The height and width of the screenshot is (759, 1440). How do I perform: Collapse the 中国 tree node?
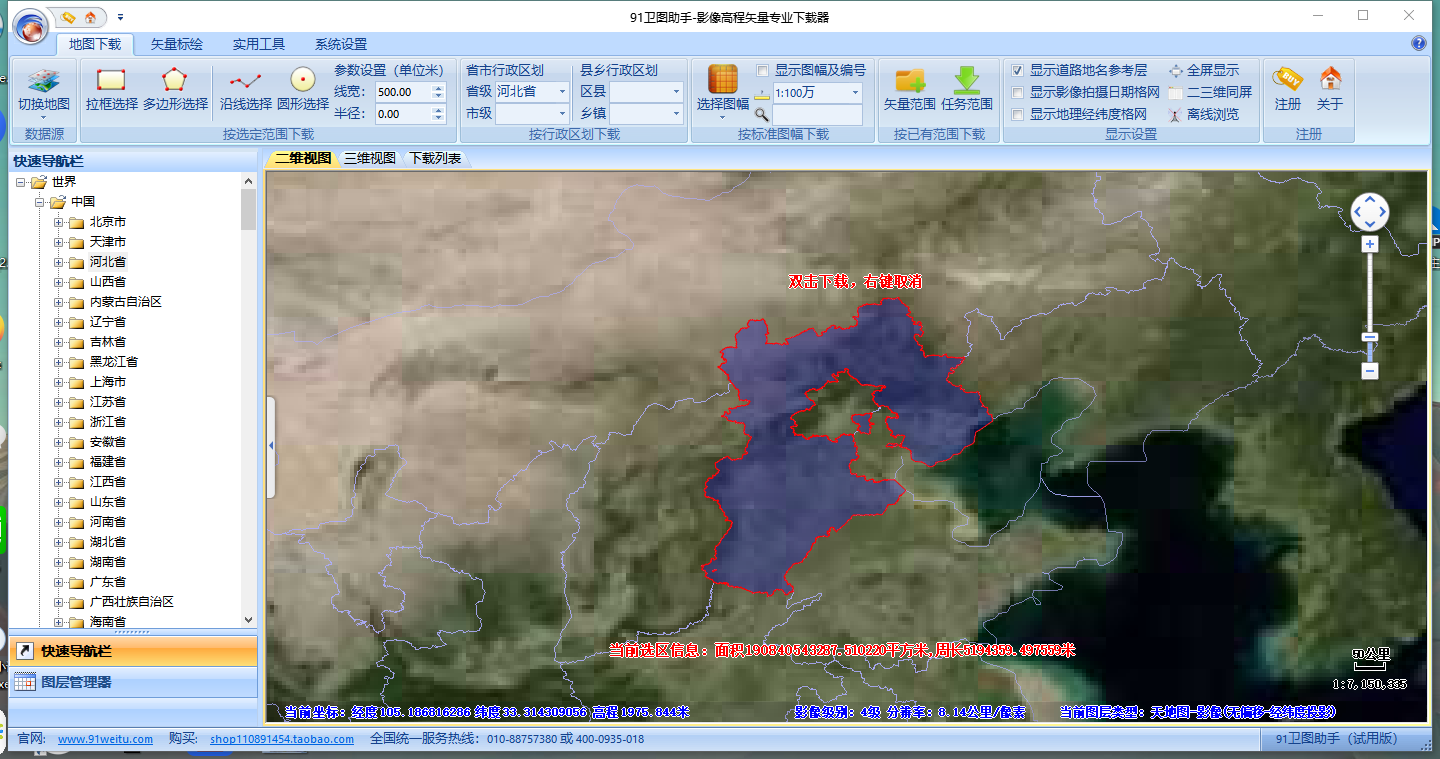pos(40,202)
